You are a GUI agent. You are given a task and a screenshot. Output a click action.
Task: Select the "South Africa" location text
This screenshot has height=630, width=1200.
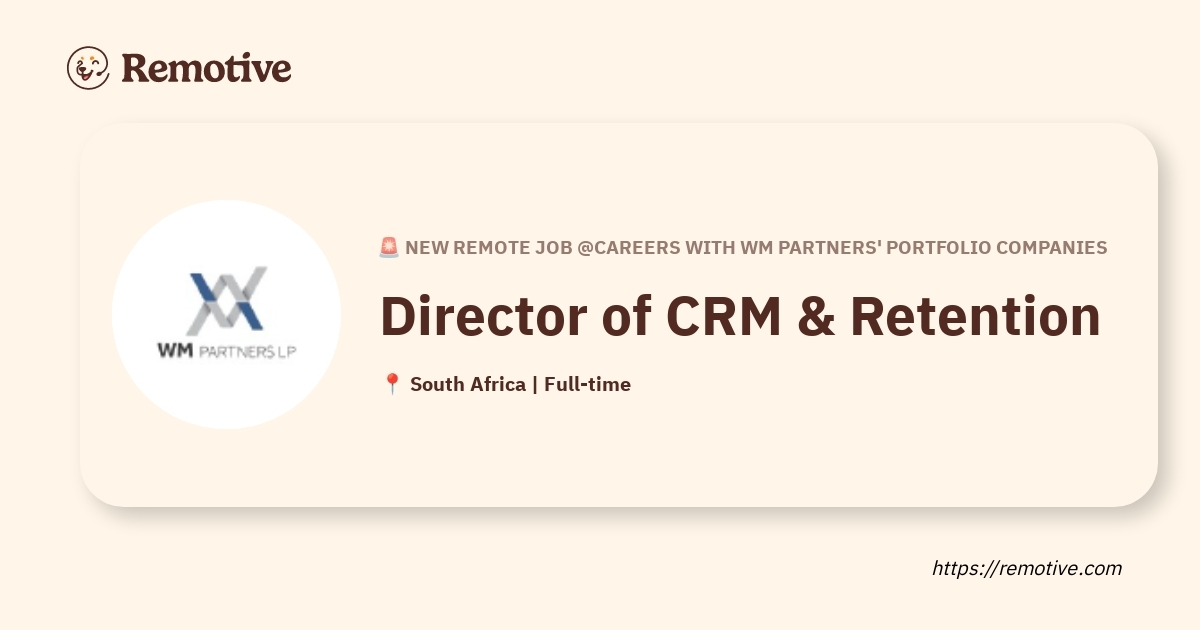[x=468, y=384]
